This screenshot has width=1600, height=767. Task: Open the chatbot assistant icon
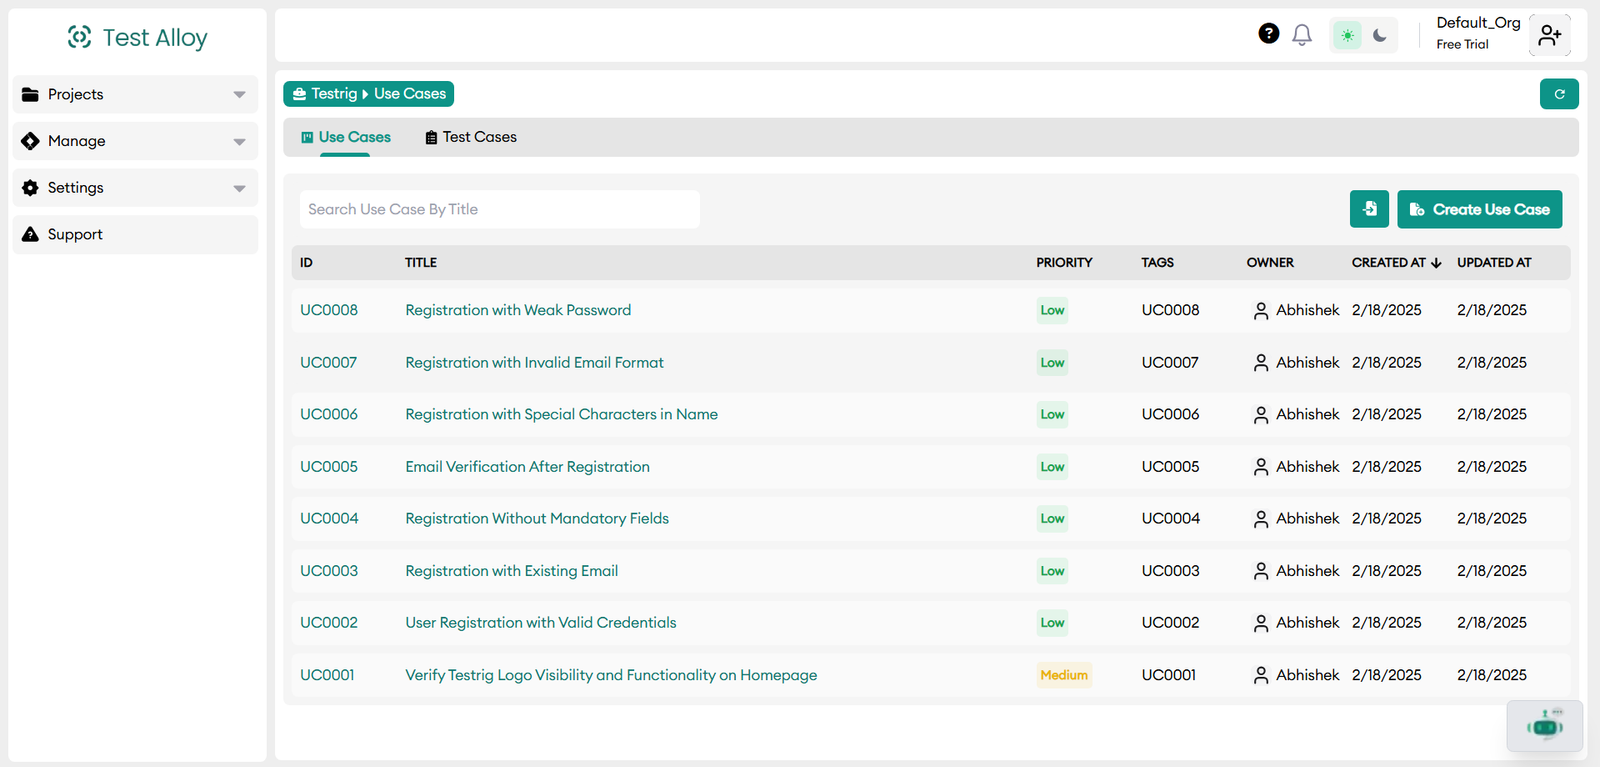[1545, 726]
